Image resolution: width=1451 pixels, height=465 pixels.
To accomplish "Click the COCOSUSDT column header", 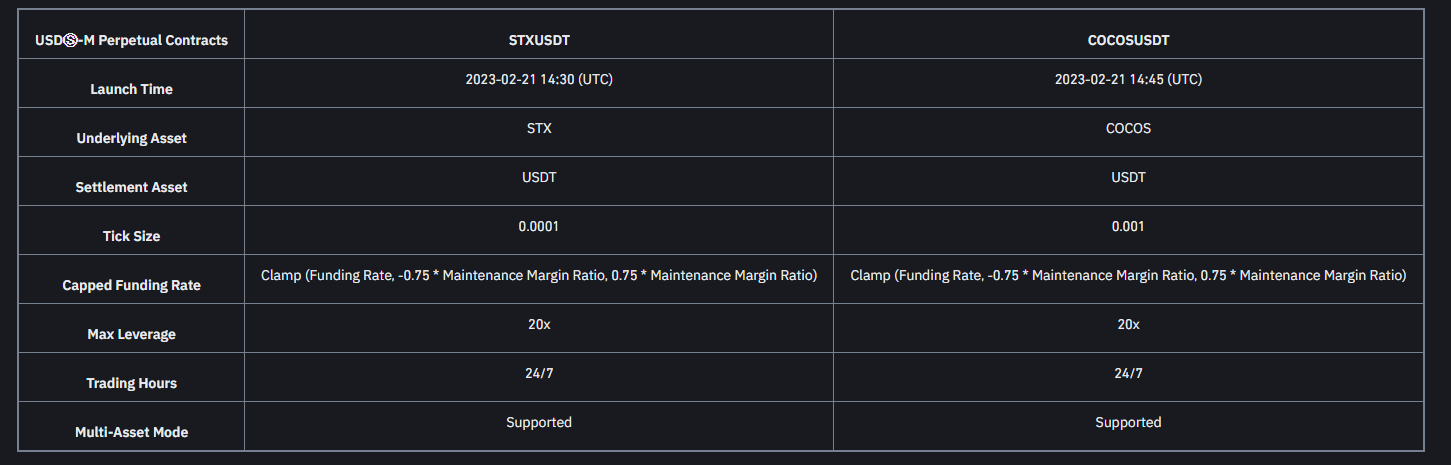I will (1128, 41).
